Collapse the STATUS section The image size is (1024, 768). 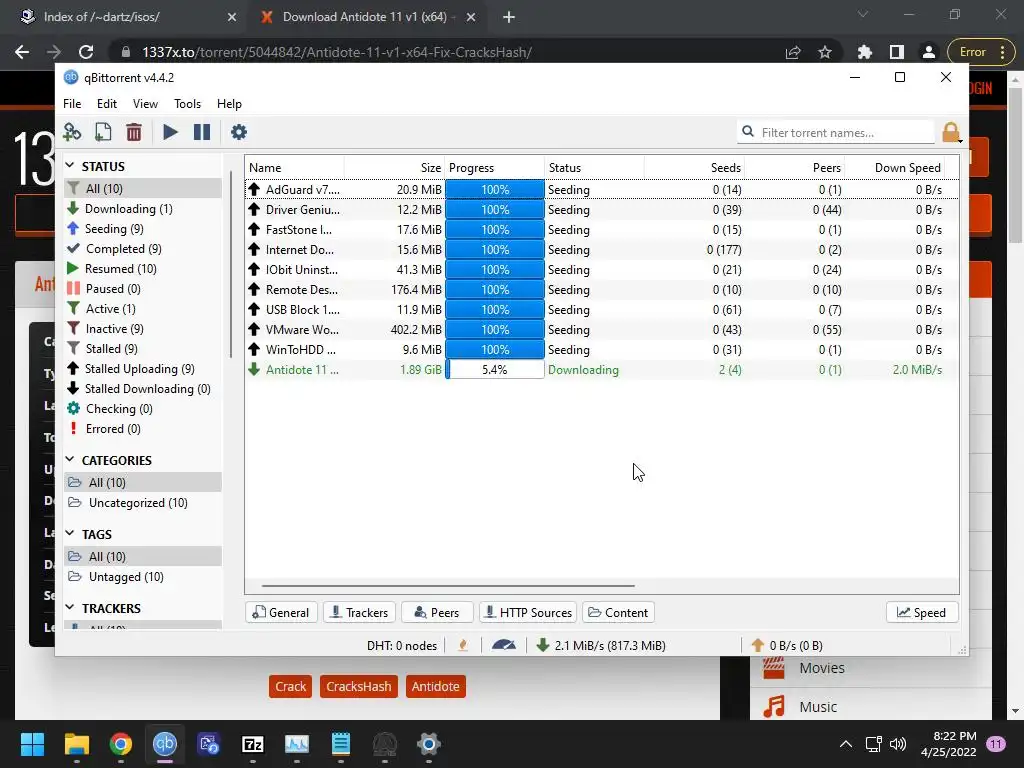coord(70,166)
